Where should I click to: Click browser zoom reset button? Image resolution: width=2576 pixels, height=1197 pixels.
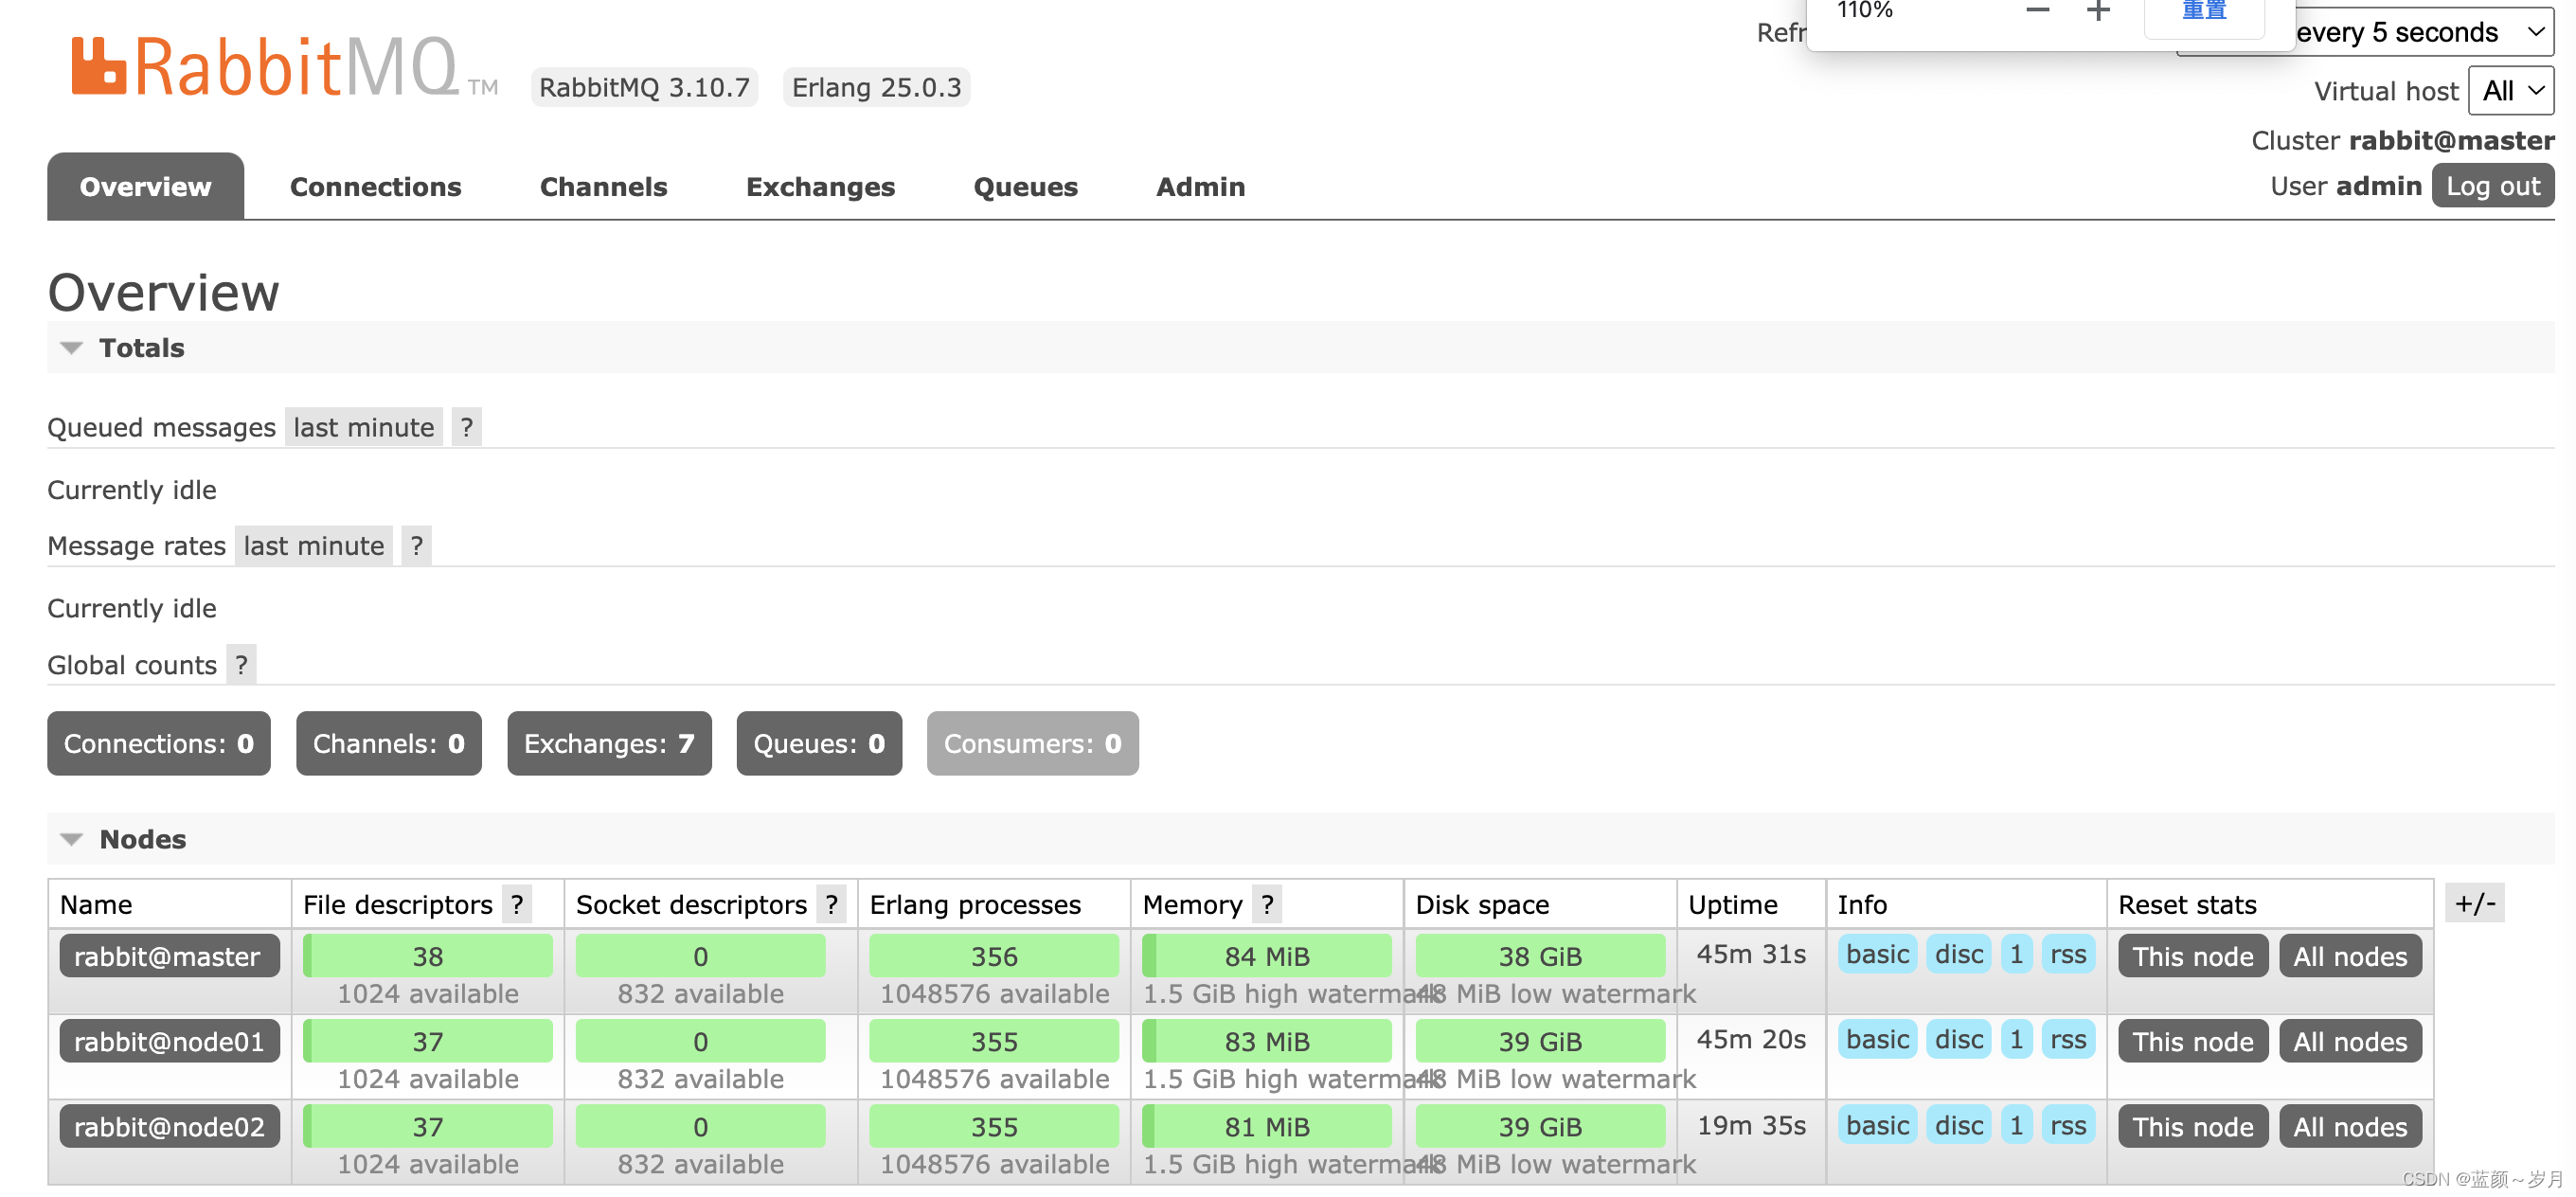click(x=2203, y=13)
